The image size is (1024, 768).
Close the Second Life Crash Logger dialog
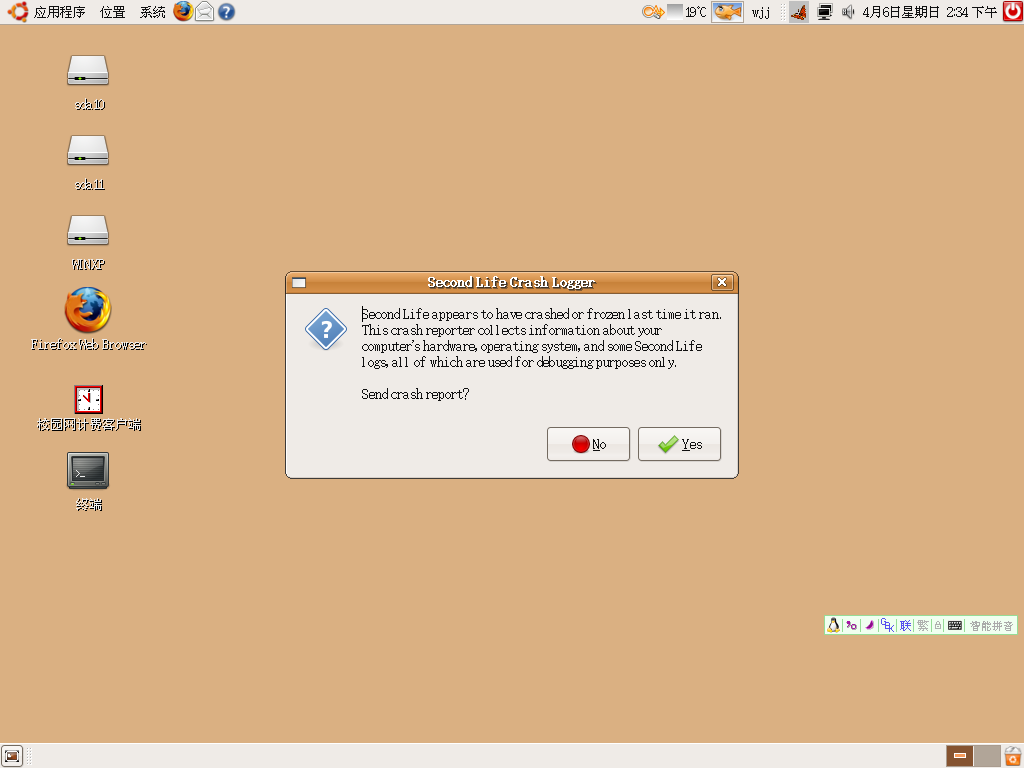click(722, 282)
